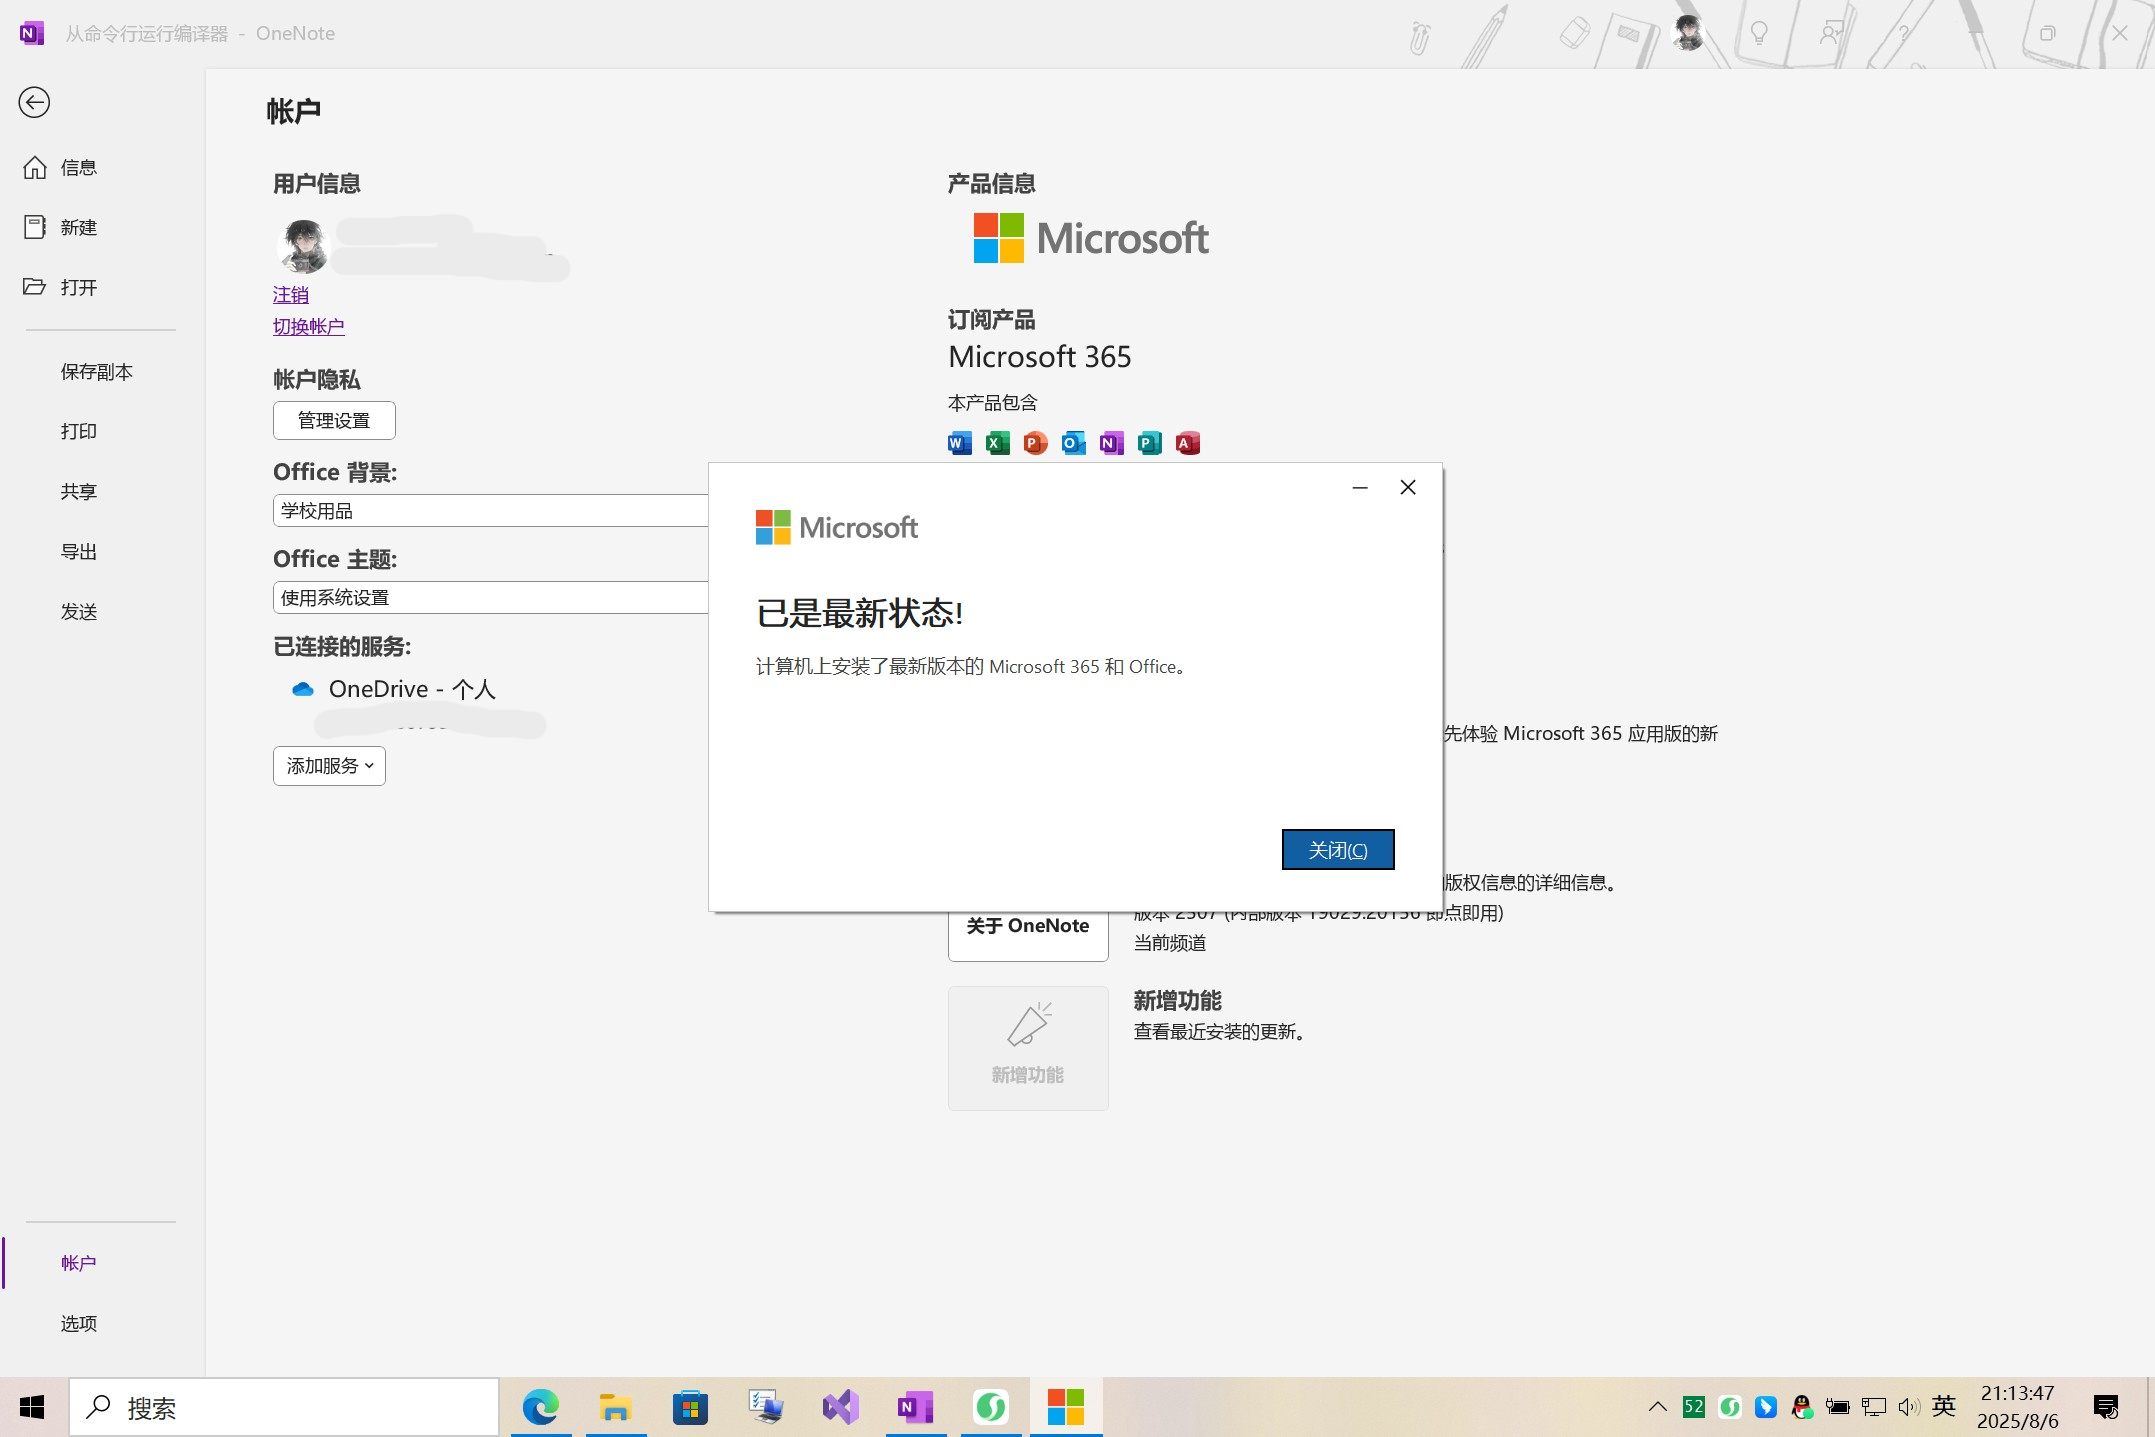The height and width of the screenshot is (1437, 2155).
Task: Show hidden tray icons chevron
Action: (1657, 1407)
